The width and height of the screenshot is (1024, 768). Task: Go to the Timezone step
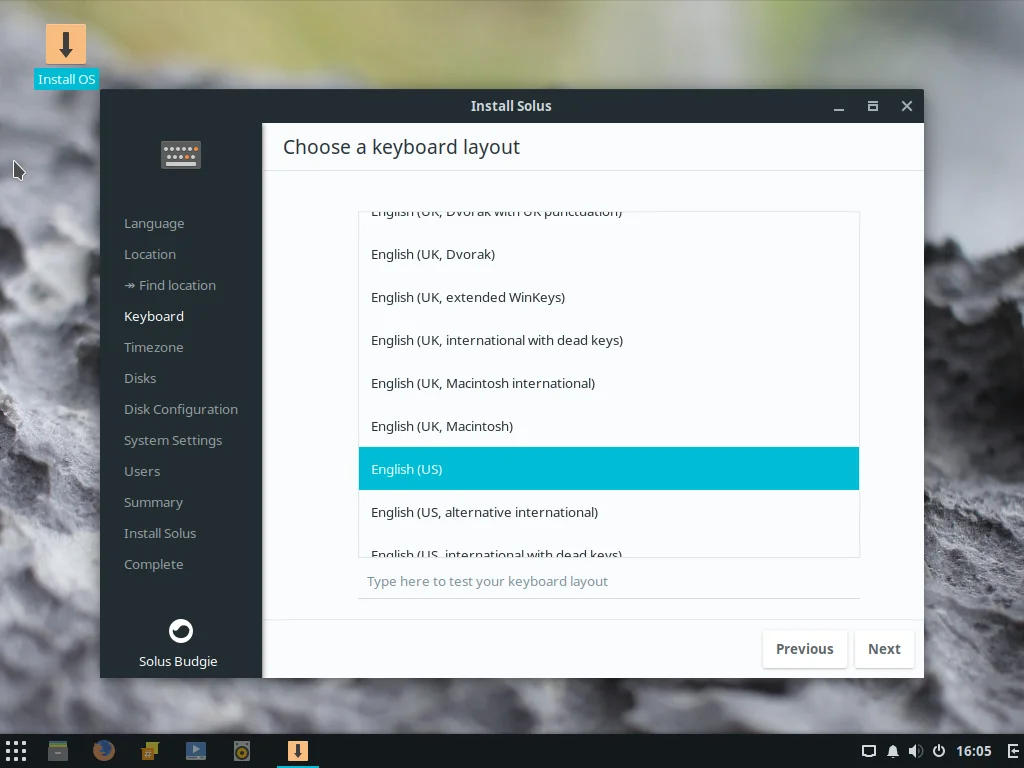click(153, 347)
